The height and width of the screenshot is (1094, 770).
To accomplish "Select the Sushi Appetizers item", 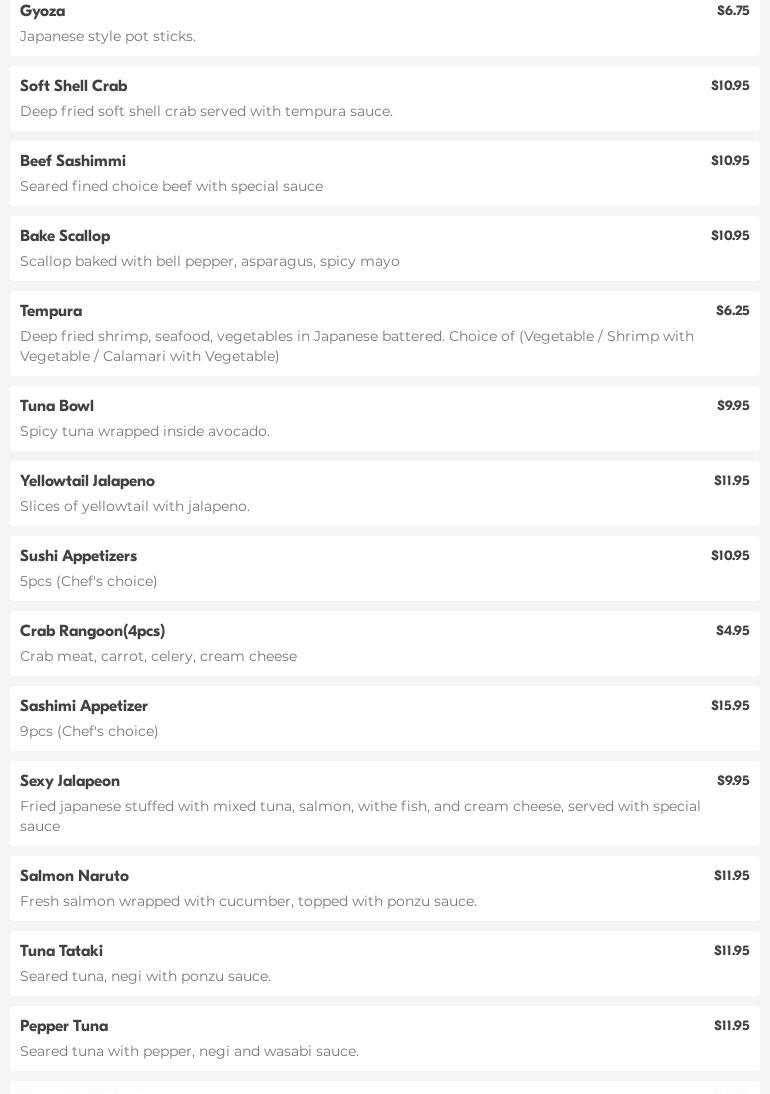I will (x=78, y=556).
